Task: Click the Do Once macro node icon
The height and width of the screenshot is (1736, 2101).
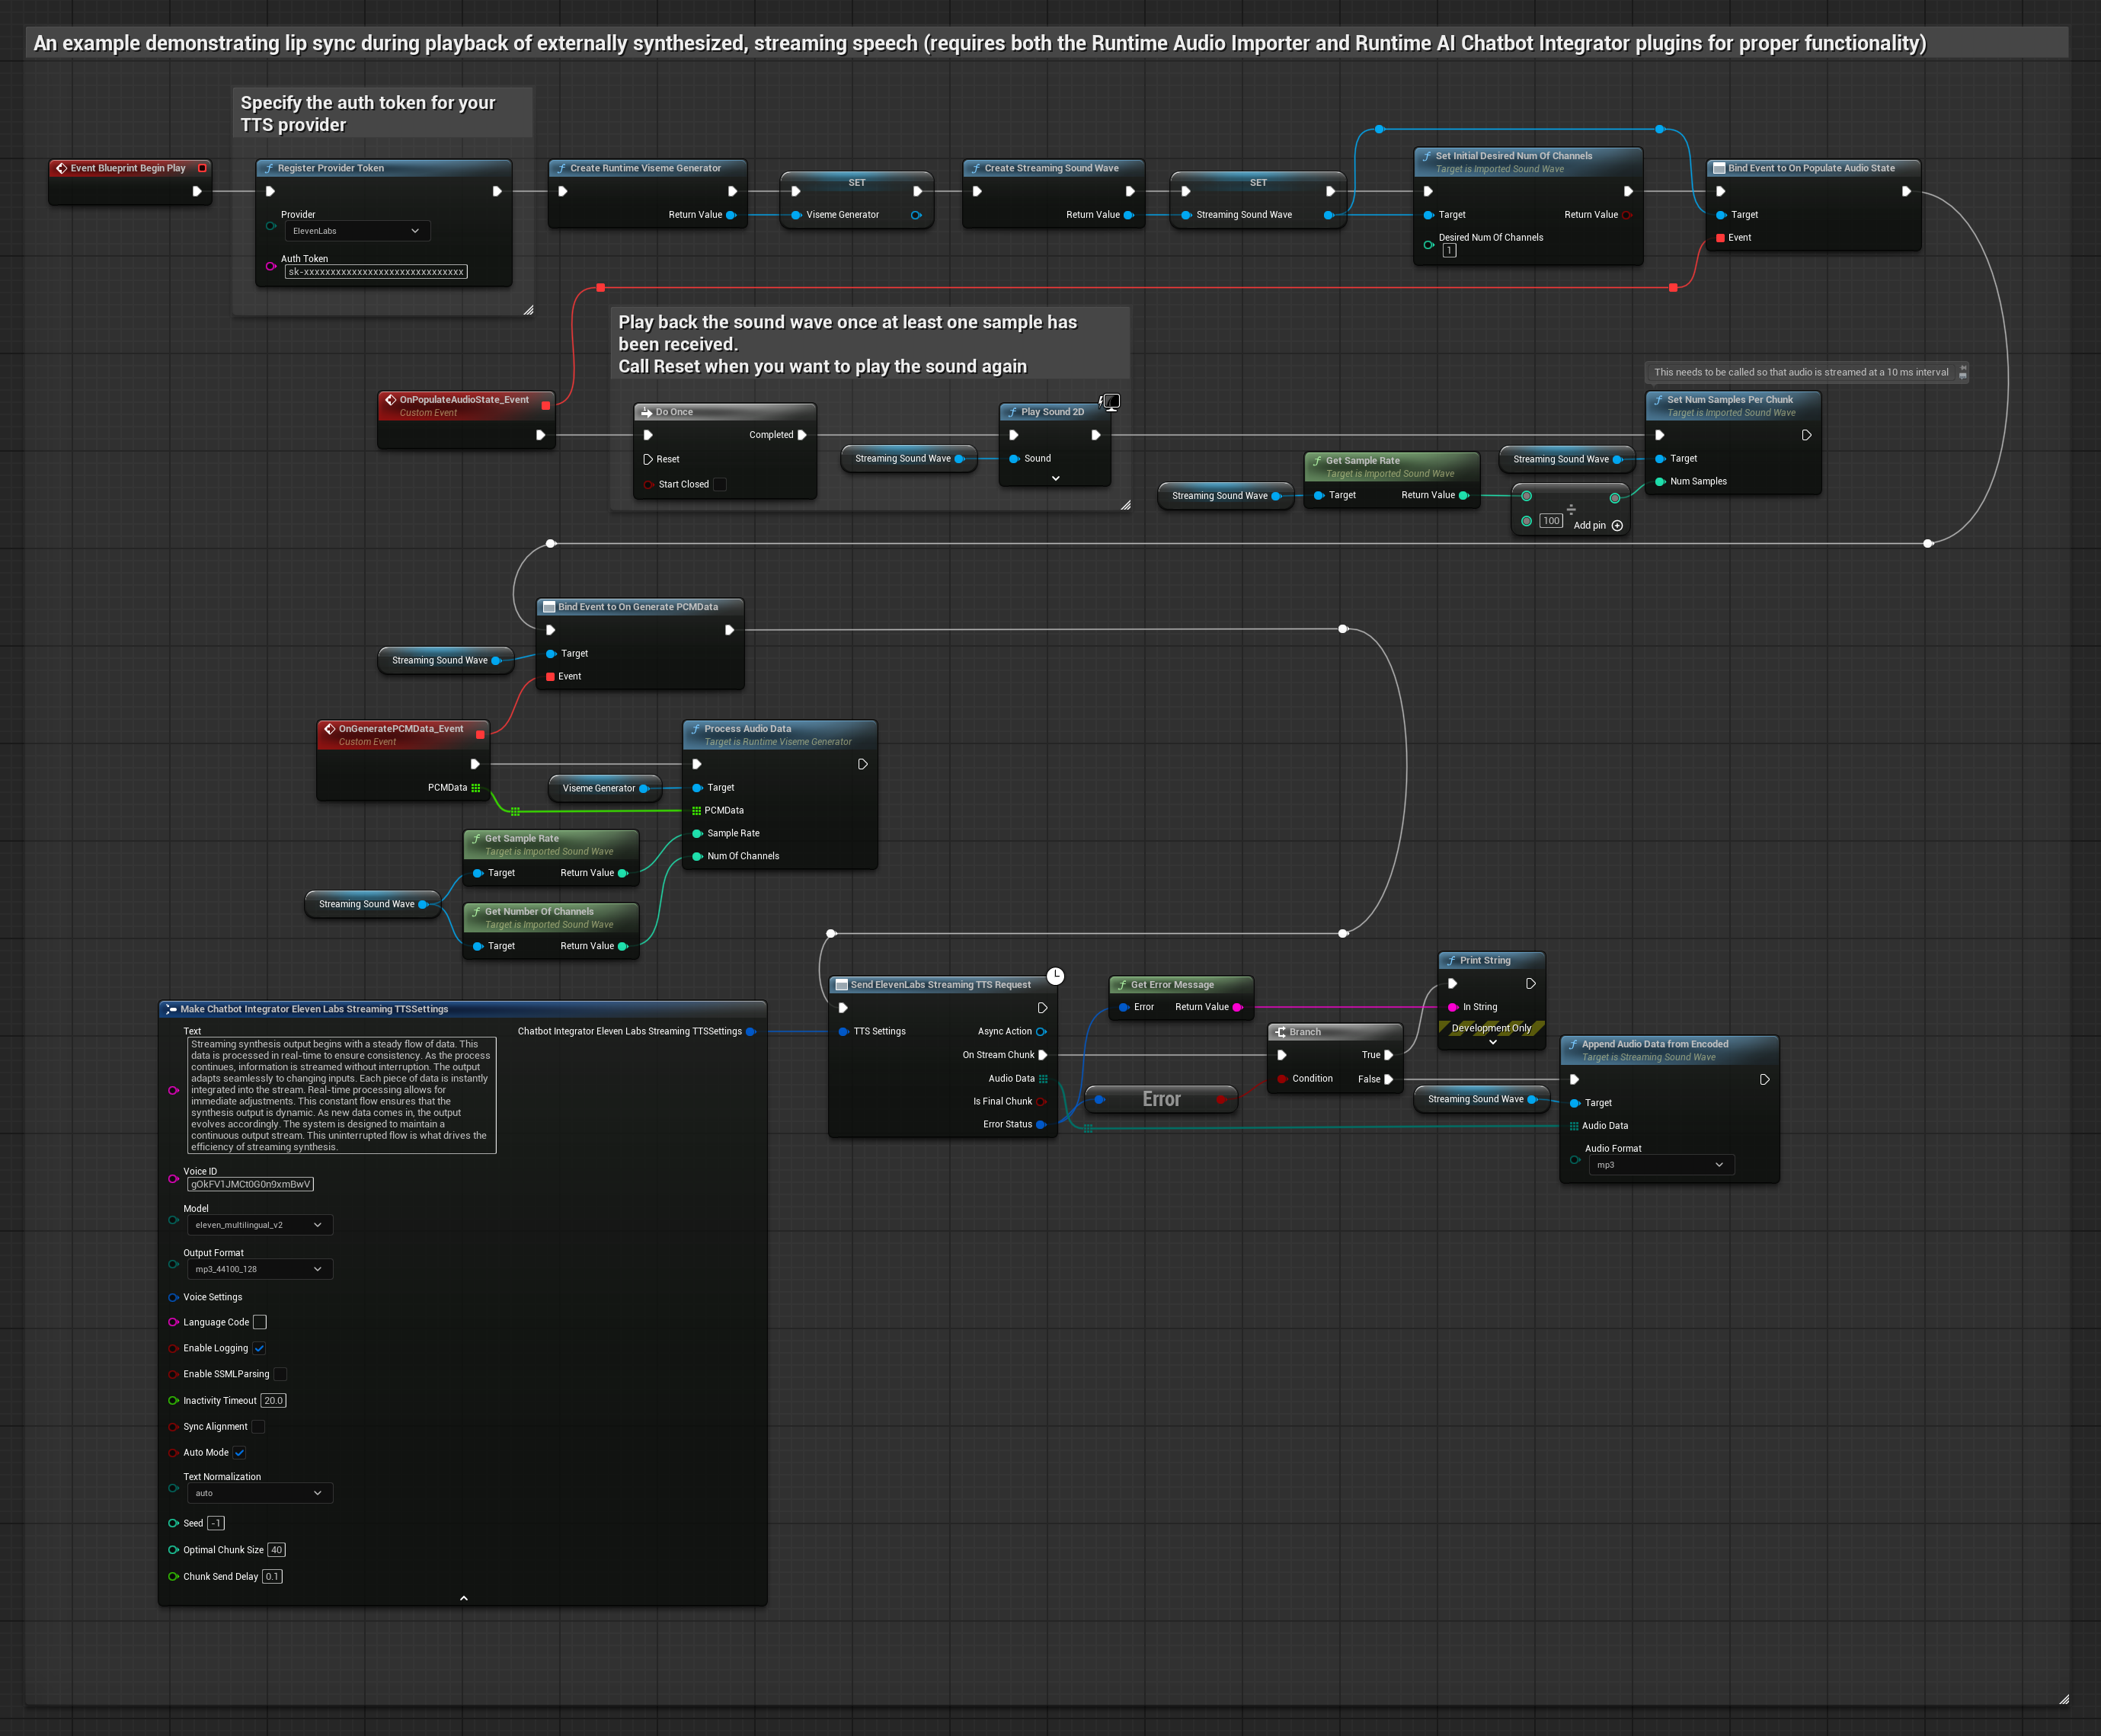Action: click(x=646, y=412)
